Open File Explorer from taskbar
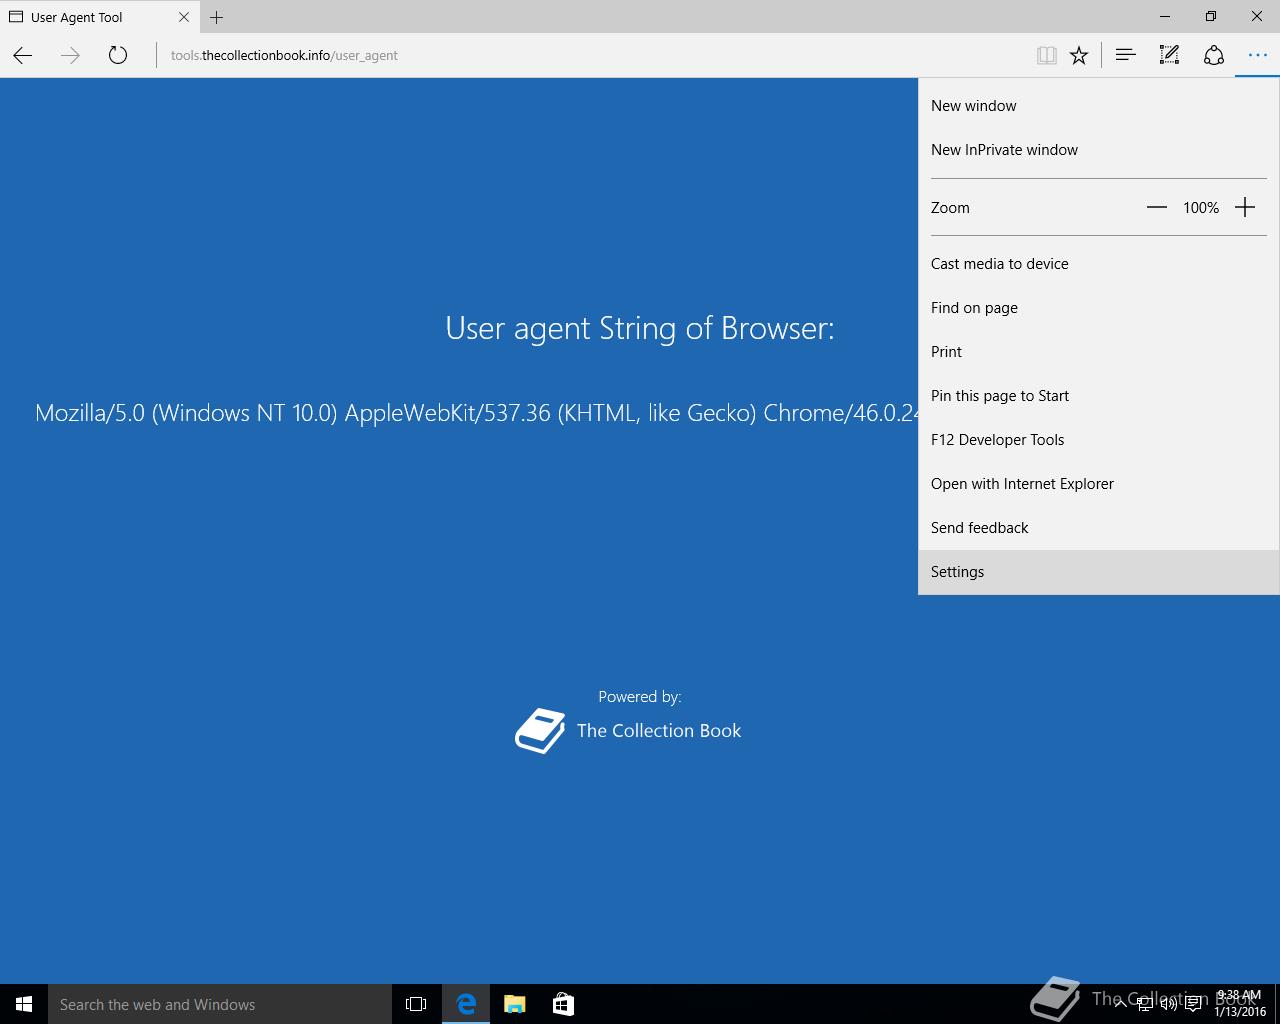 [515, 1004]
